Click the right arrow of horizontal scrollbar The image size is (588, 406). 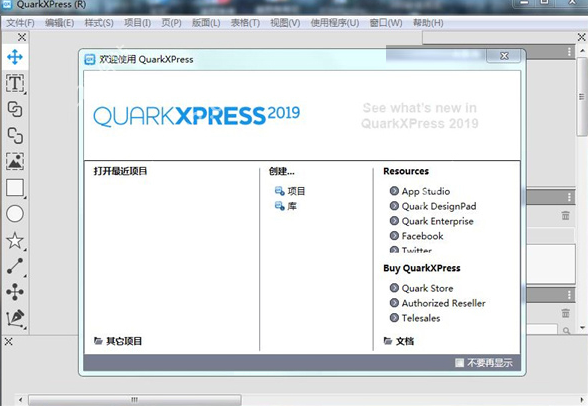click(582, 400)
